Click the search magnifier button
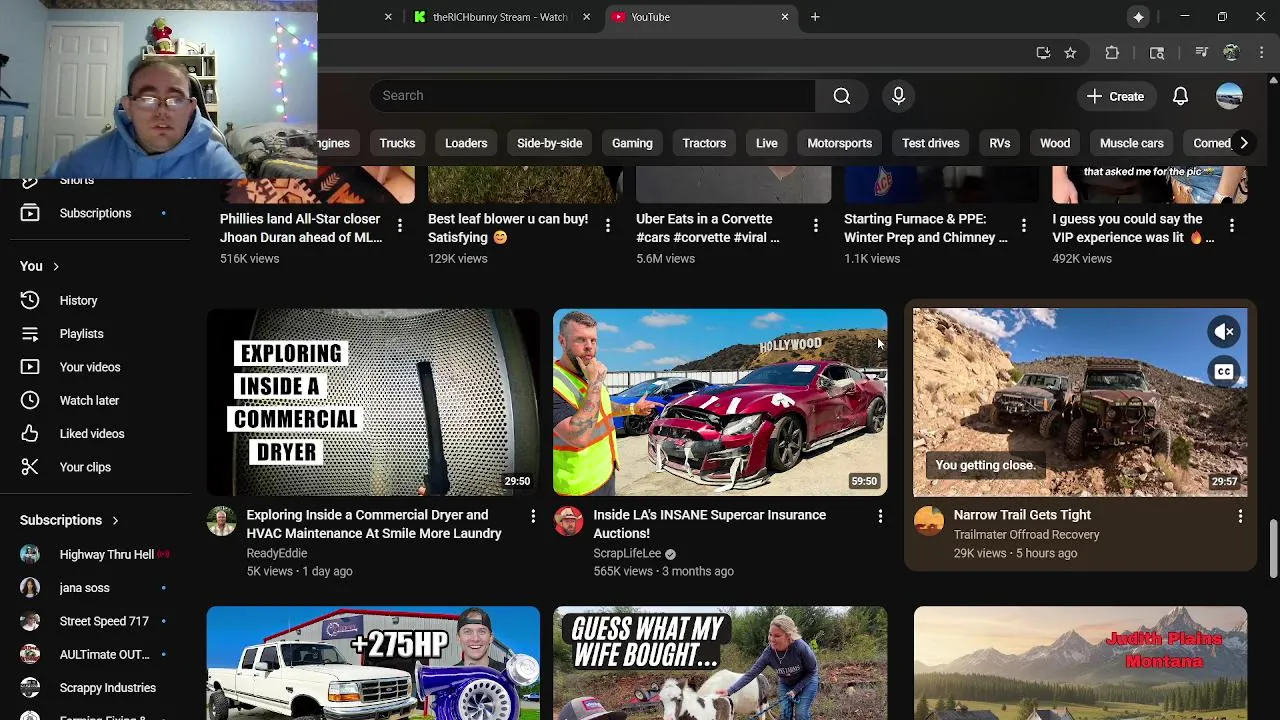1280x720 pixels. point(842,96)
